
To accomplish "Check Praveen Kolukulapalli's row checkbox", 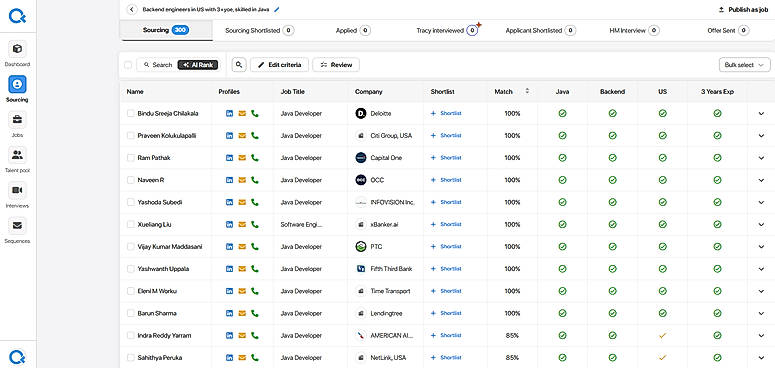I will pyautogui.click(x=130, y=136).
